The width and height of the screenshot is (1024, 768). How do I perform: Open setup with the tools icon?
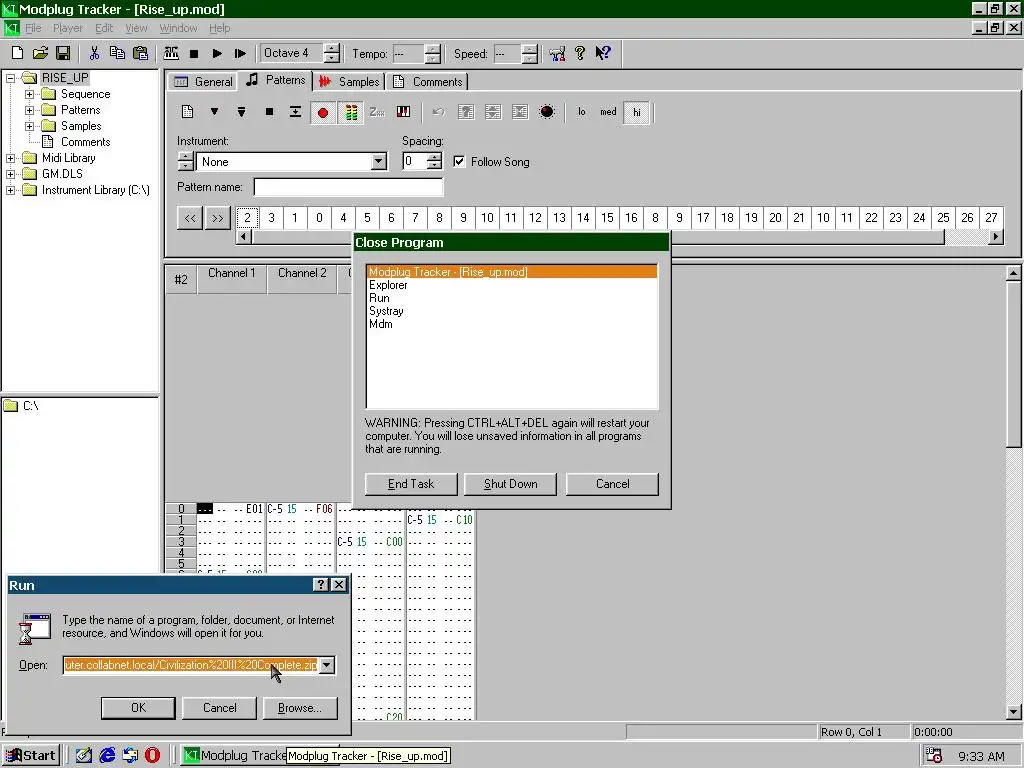coord(557,54)
